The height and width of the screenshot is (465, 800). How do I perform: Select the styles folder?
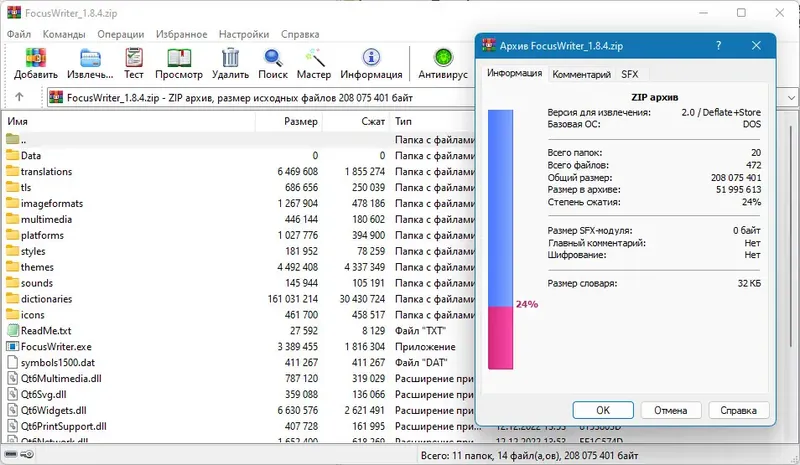click(x=239, y=251)
